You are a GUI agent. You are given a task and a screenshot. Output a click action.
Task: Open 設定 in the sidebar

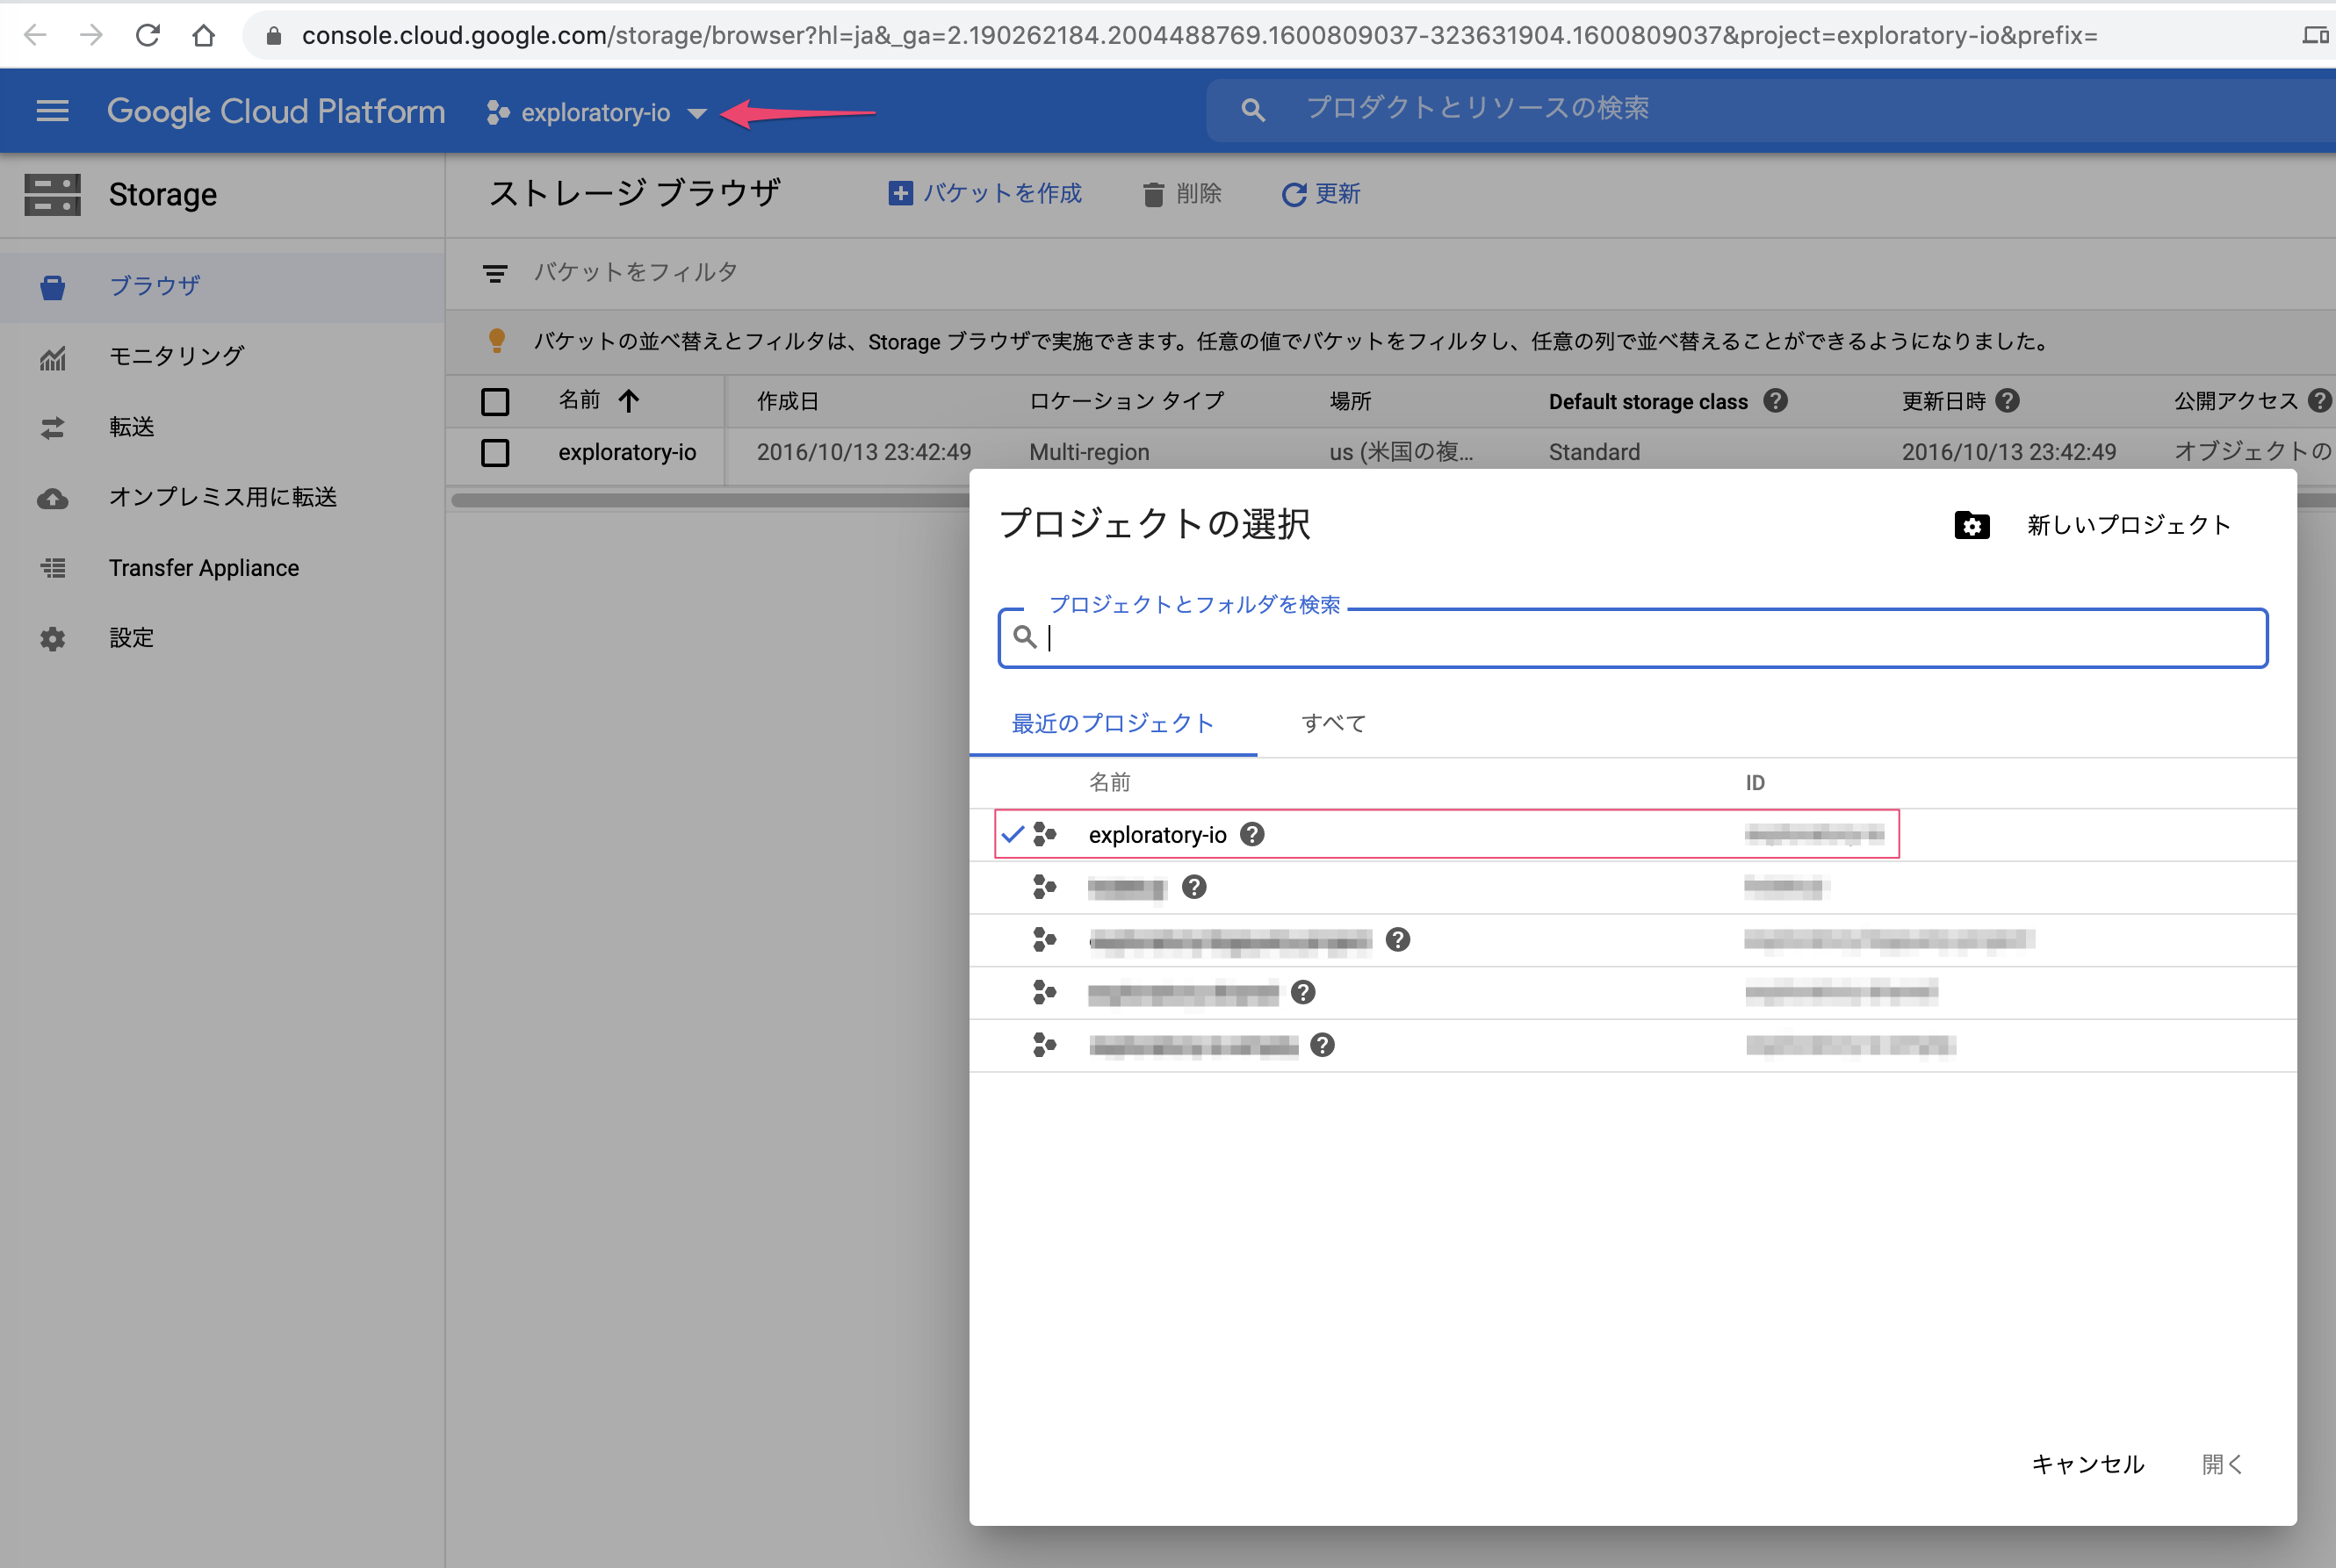pos(222,638)
